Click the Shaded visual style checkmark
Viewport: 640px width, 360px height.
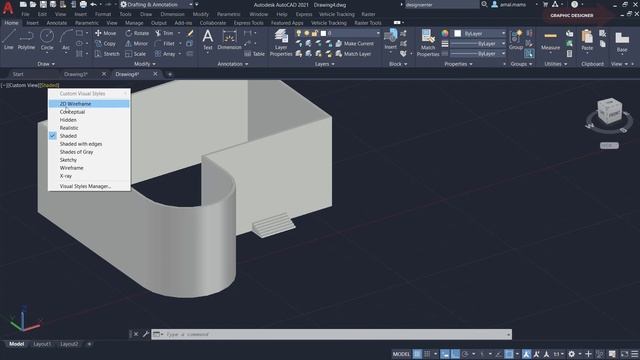pos(53,136)
